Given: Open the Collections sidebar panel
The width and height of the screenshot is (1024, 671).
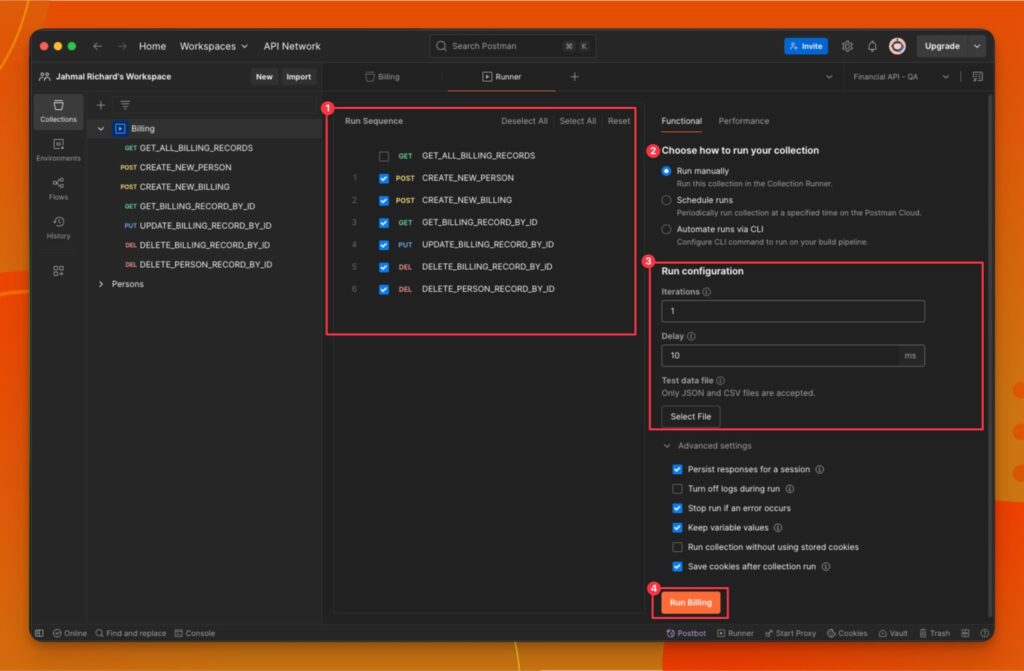Looking at the screenshot, I should 58,111.
